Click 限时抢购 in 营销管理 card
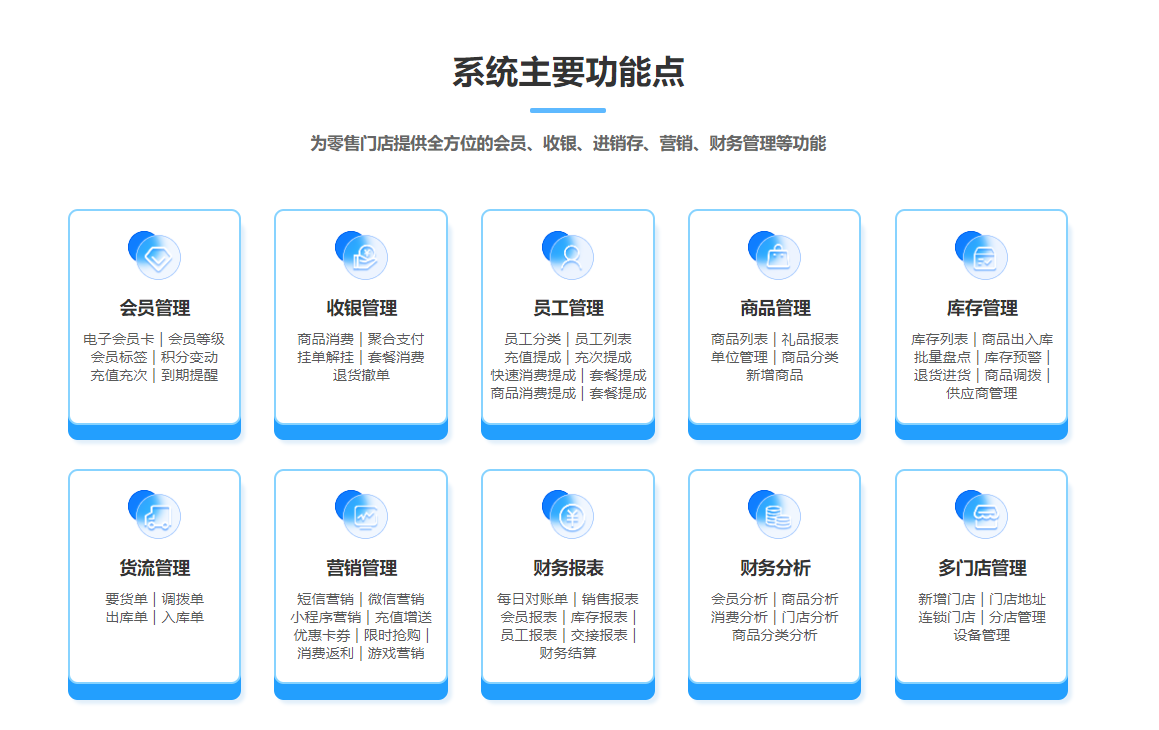Viewport: 1159px width, 730px height. click(392, 635)
